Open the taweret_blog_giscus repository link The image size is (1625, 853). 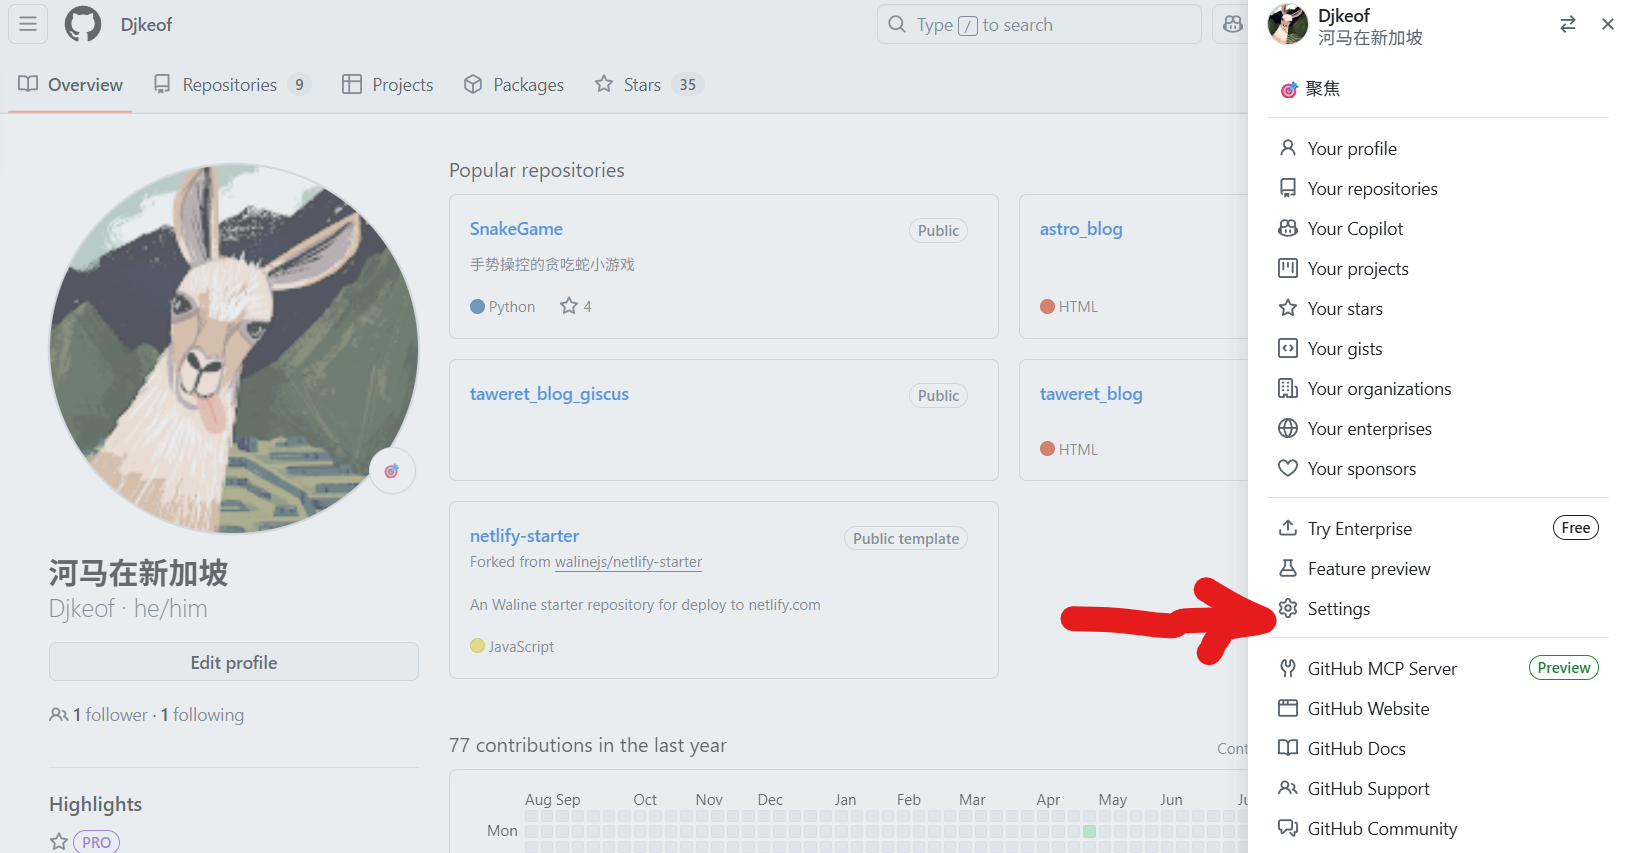pos(549,394)
